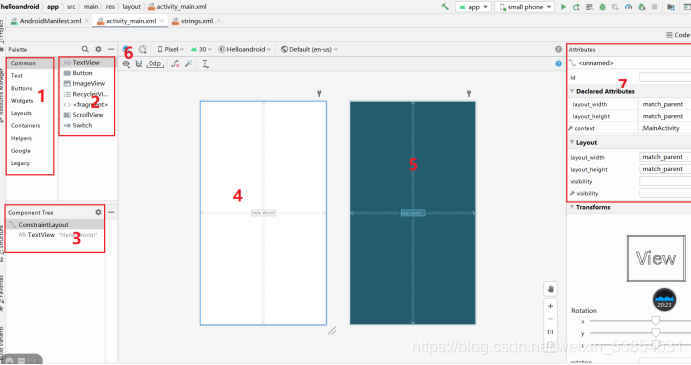Viewport: 691px width, 365px height.
Task: Reset zoom to 1:1
Action: pyautogui.click(x=550, y=332)
